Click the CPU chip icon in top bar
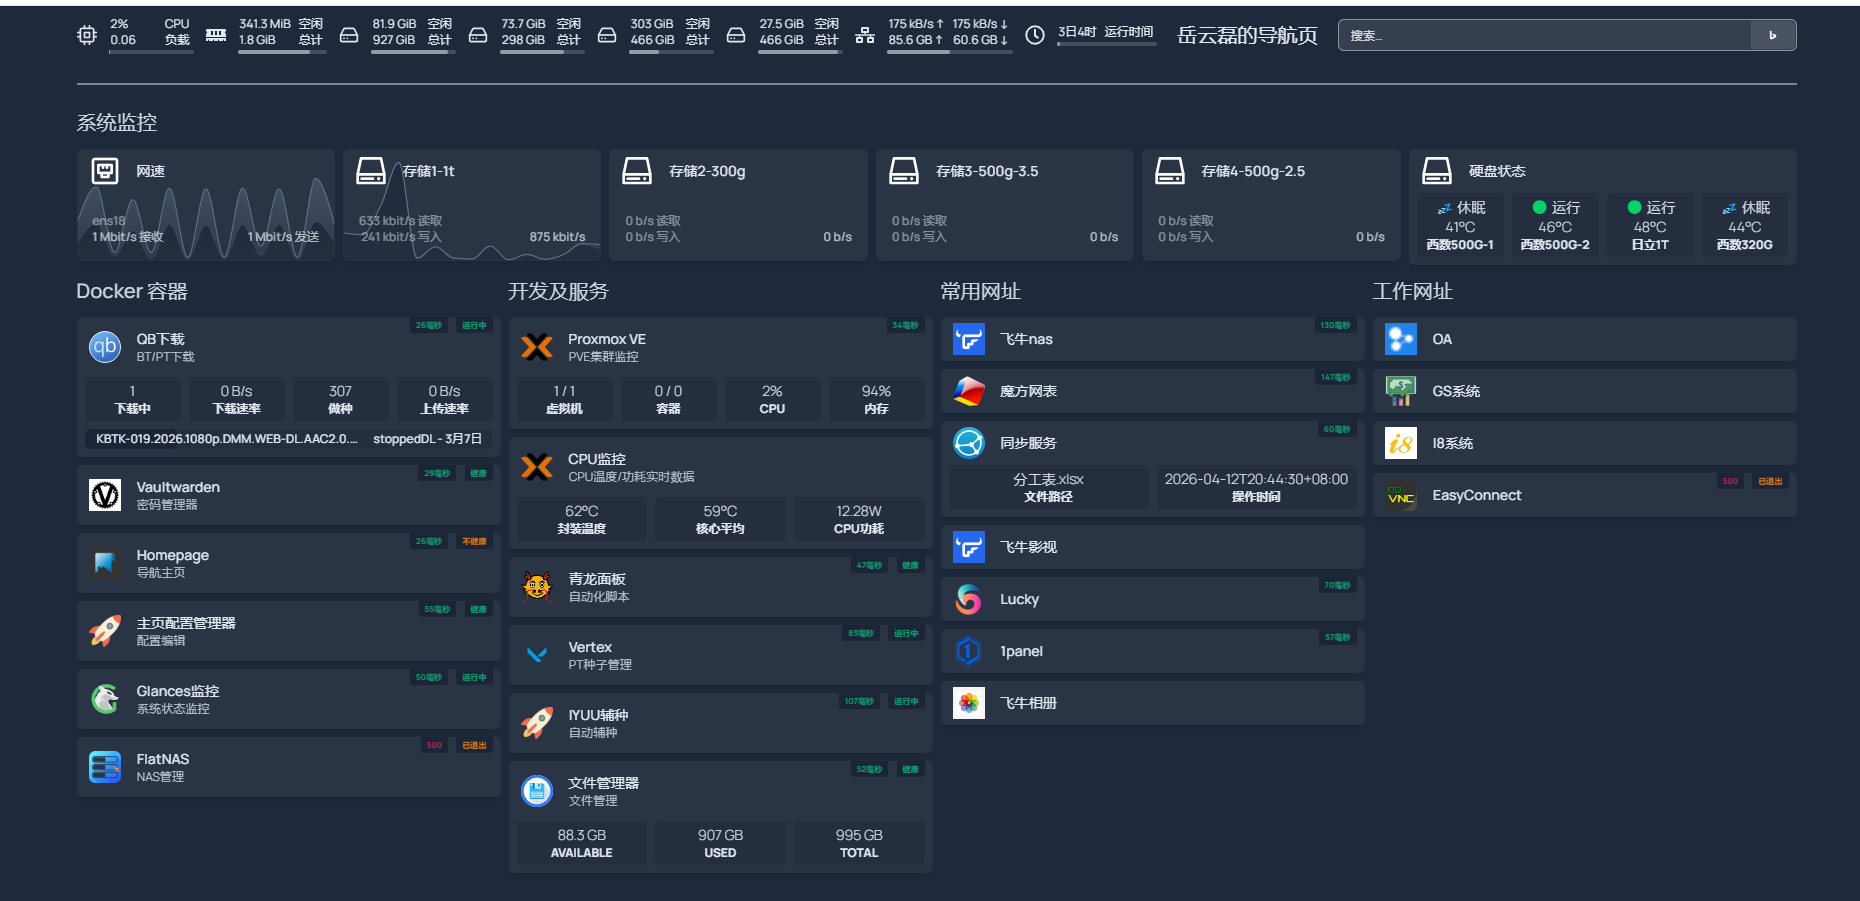The image size is (1860, 901). [87, 35]
